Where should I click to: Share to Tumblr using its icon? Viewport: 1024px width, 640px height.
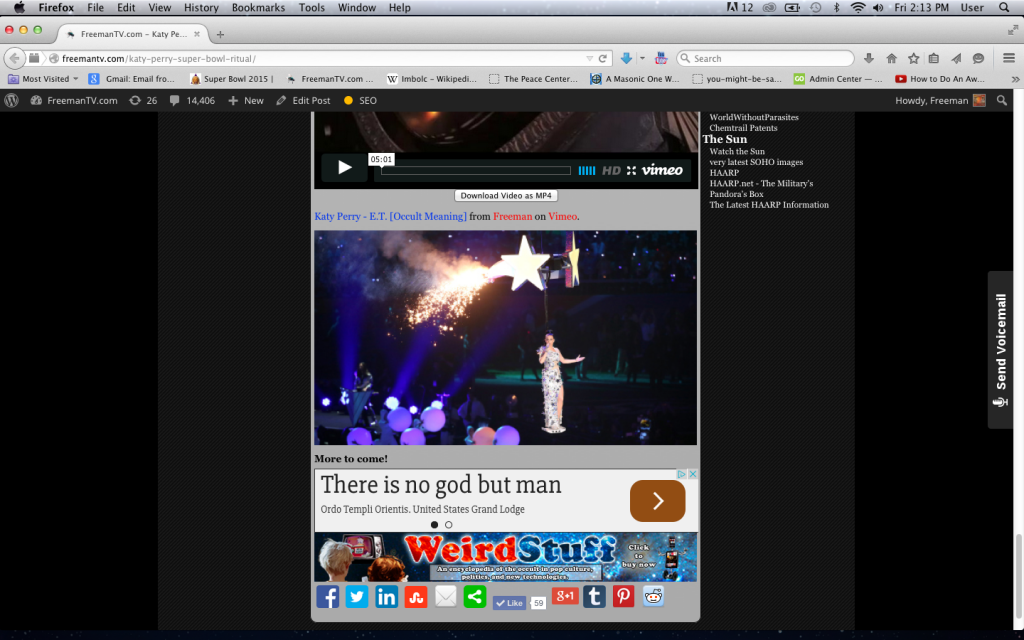pos(594,597)
